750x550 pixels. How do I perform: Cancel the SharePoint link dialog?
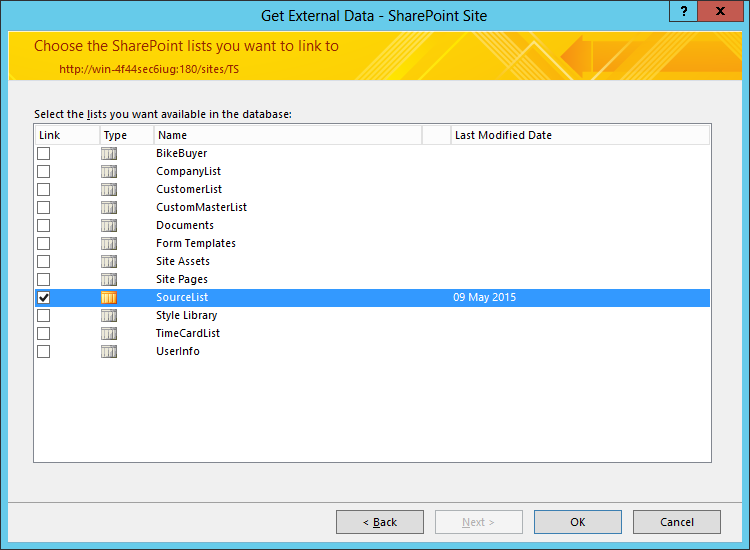pyautogui.click(x=677, y=522)
